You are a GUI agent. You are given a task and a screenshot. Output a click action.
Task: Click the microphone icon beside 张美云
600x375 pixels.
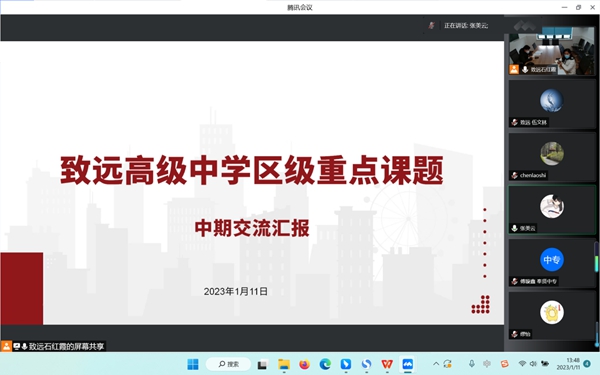tap(515, 228)
